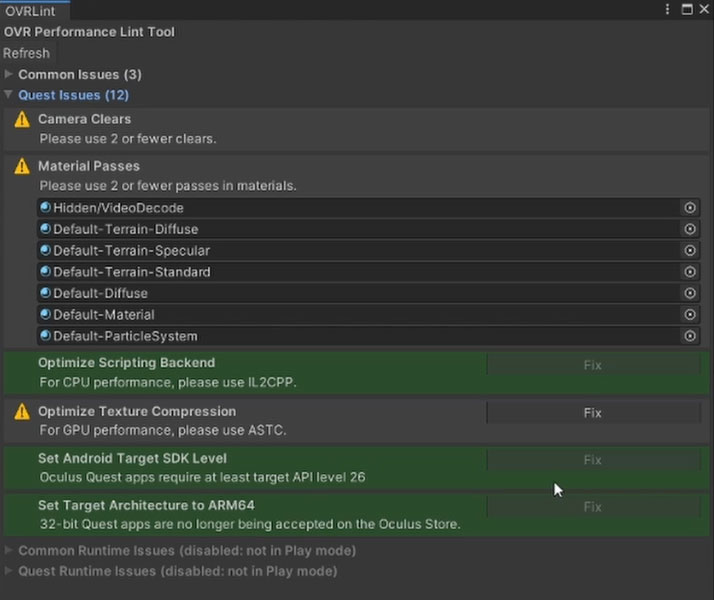Open object picker for Default-Terrain-Standard

tap(690, 272)
